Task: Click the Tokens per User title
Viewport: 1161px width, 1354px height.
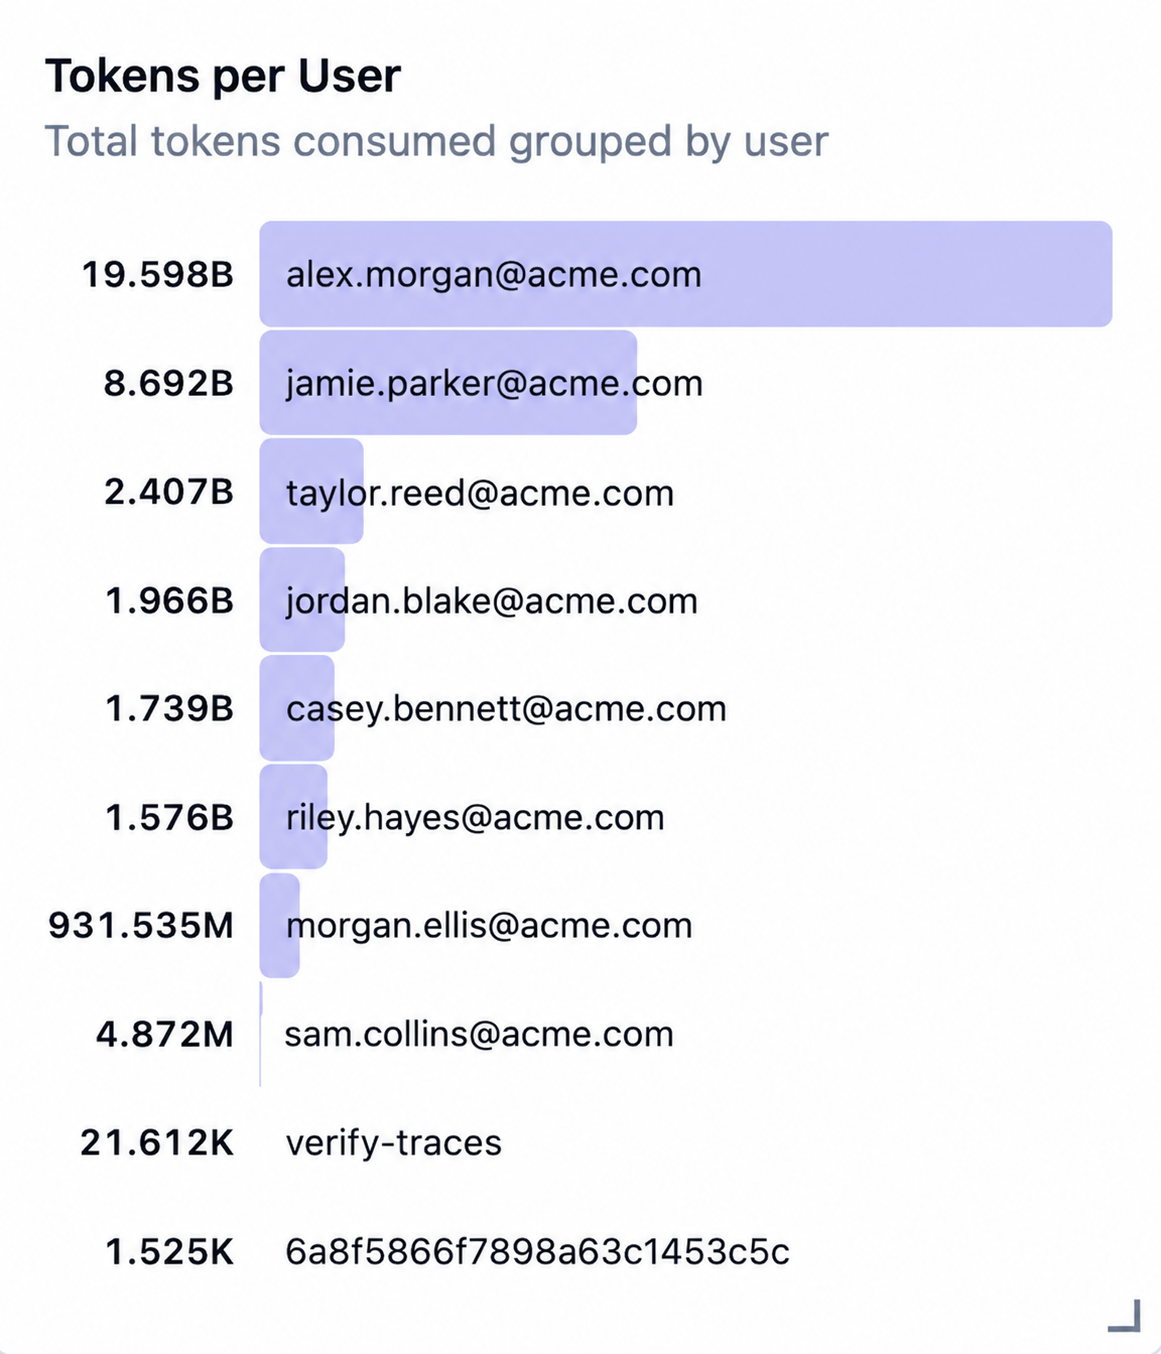Action: click(223, 76)
